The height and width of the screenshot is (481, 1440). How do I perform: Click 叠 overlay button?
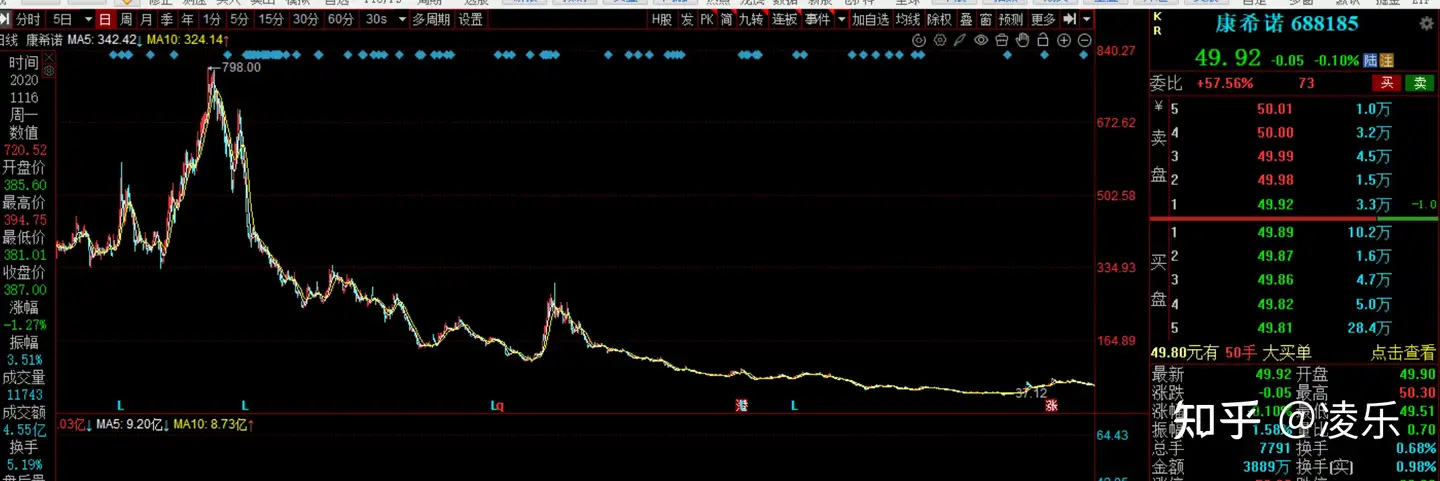(965, 19)
